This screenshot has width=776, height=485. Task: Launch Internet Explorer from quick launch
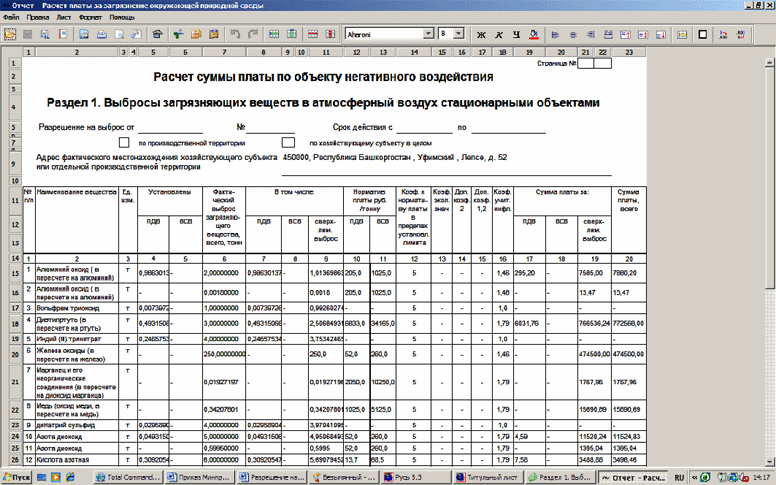tap(71, 478)
